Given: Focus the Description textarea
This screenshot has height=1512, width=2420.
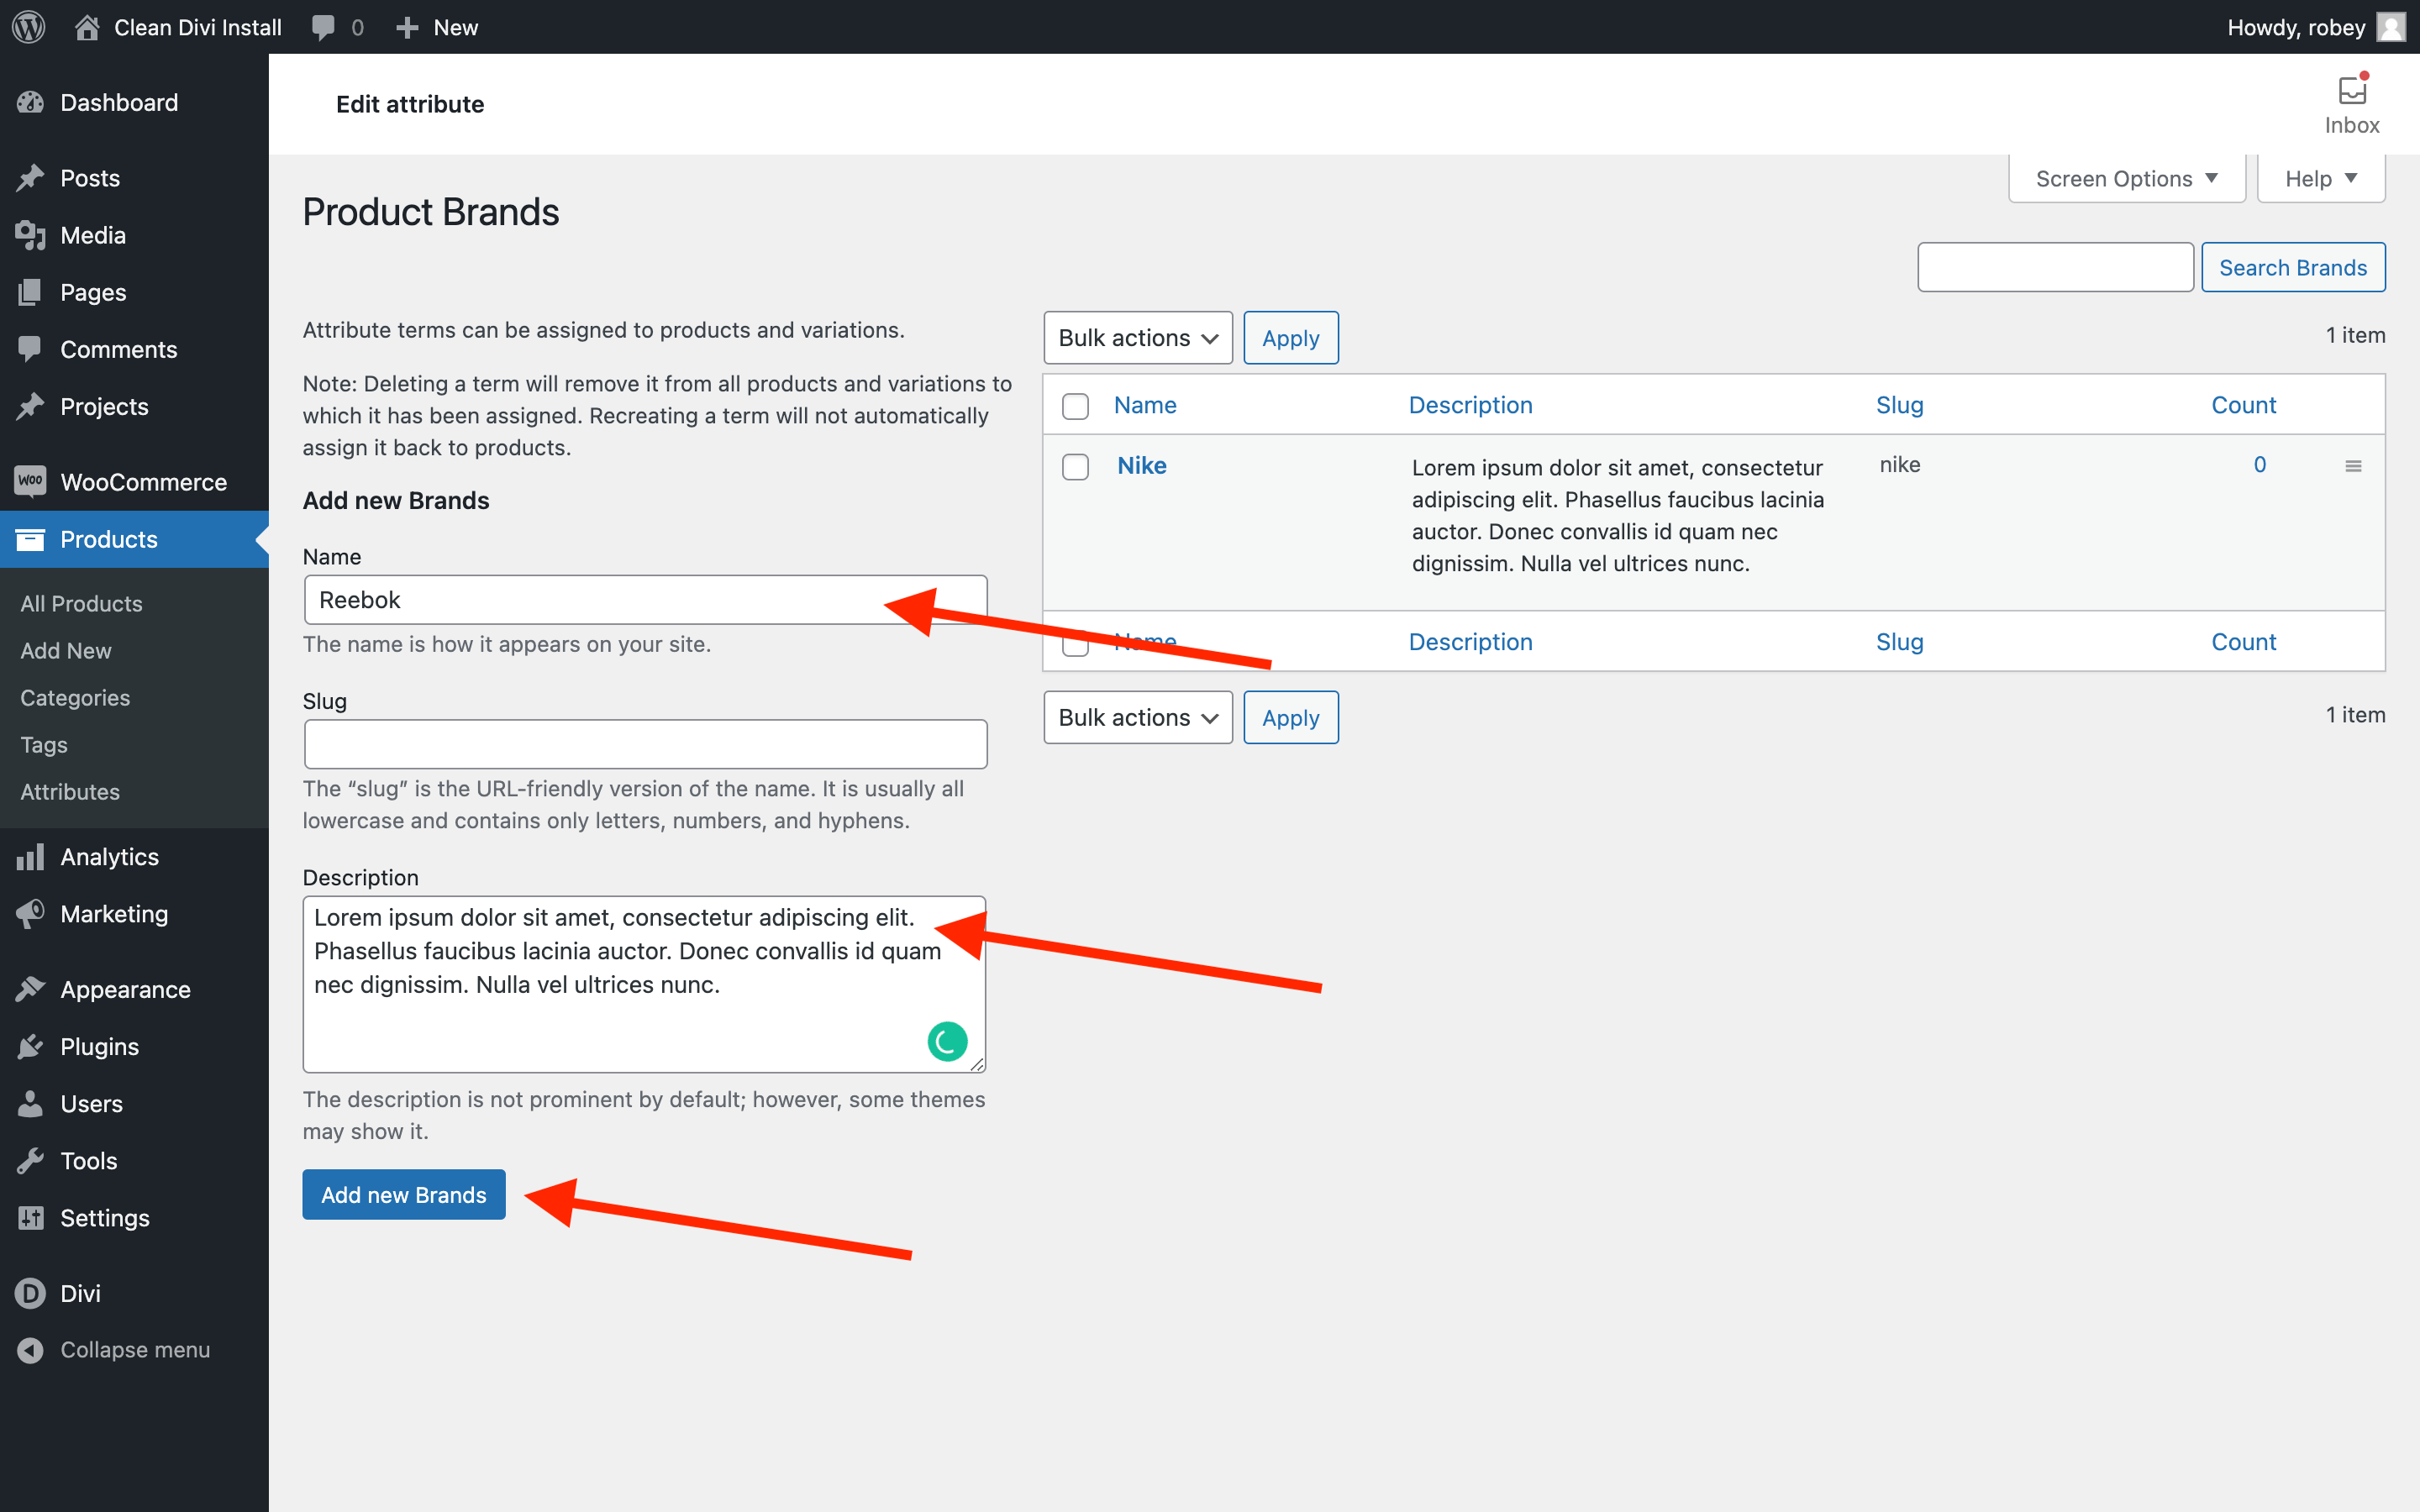Looking at the screenshot, I should pyautogui.click(x=645, y=984).
